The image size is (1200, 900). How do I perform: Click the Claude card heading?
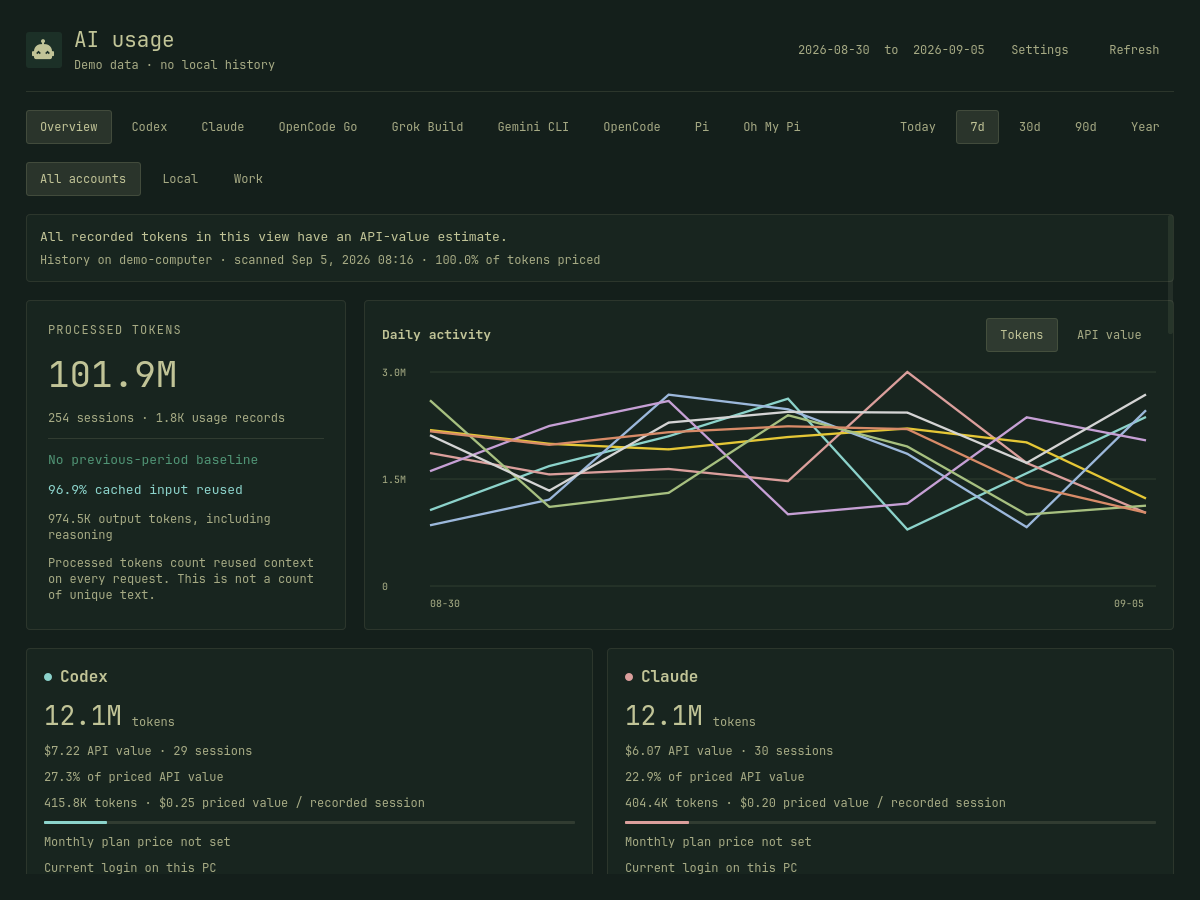click(669, 677)
